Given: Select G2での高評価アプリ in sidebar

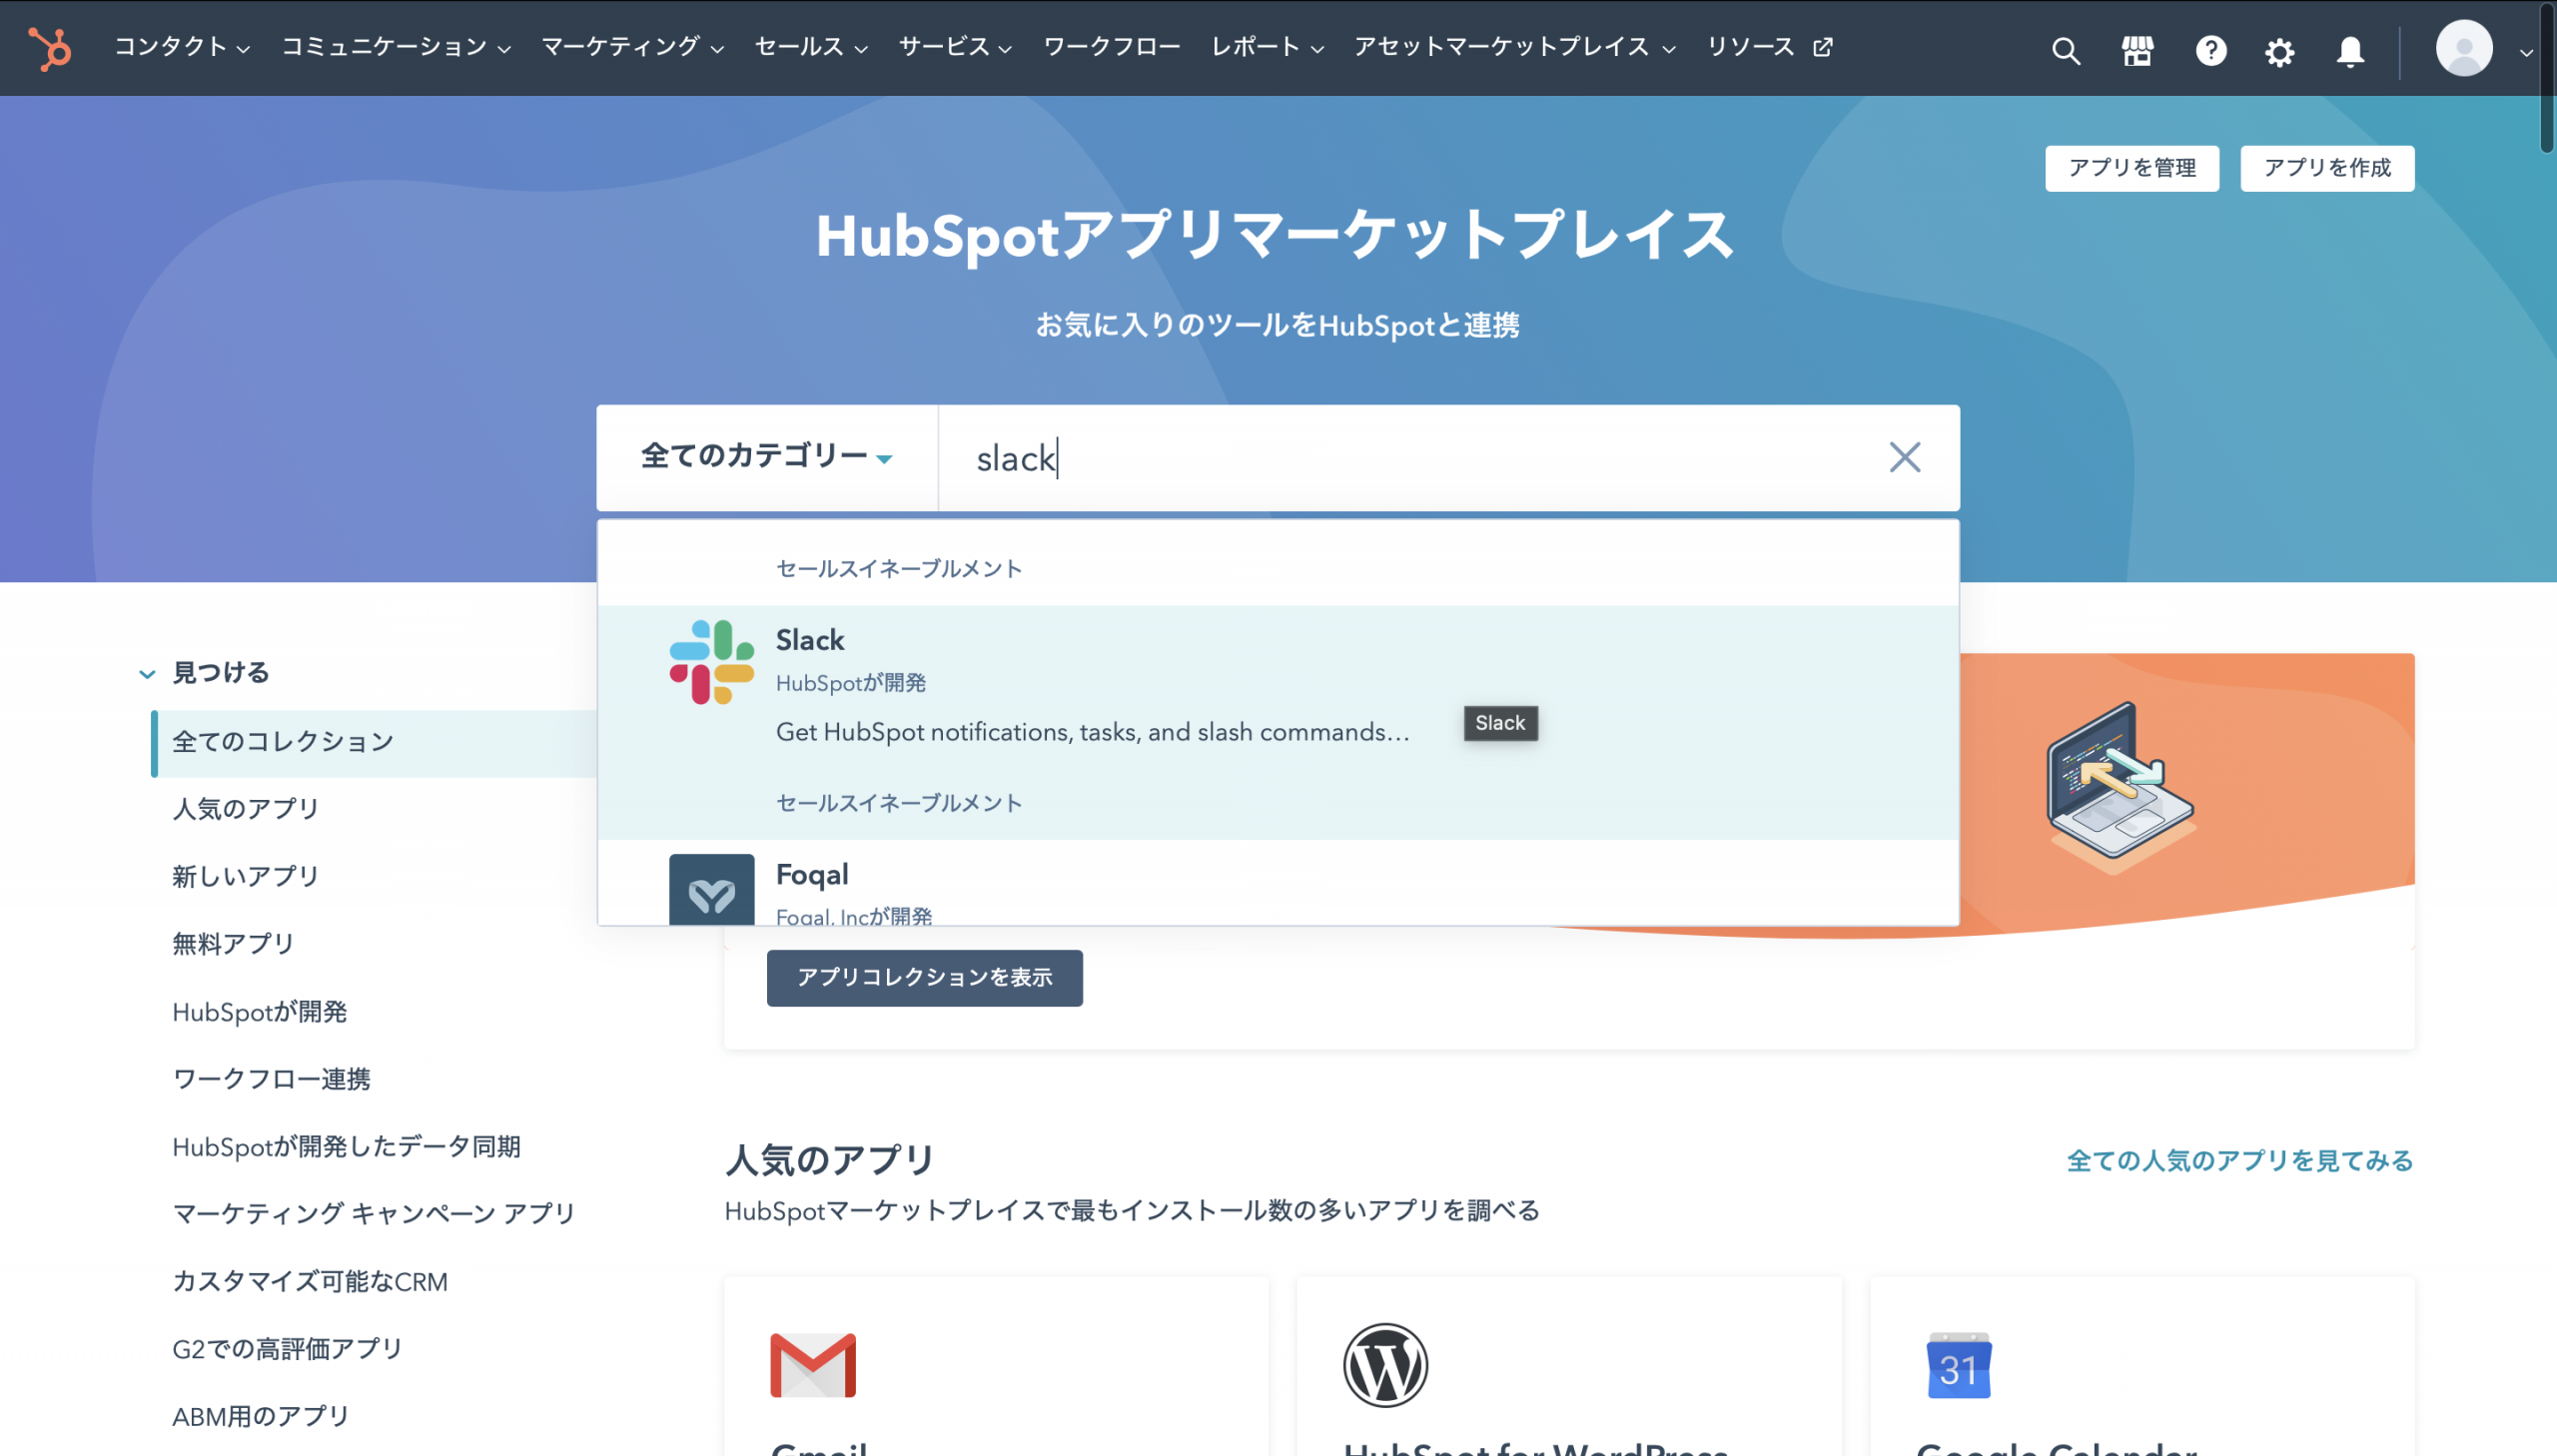Looking at the screenshot, I should click(x=287, y=1349).
